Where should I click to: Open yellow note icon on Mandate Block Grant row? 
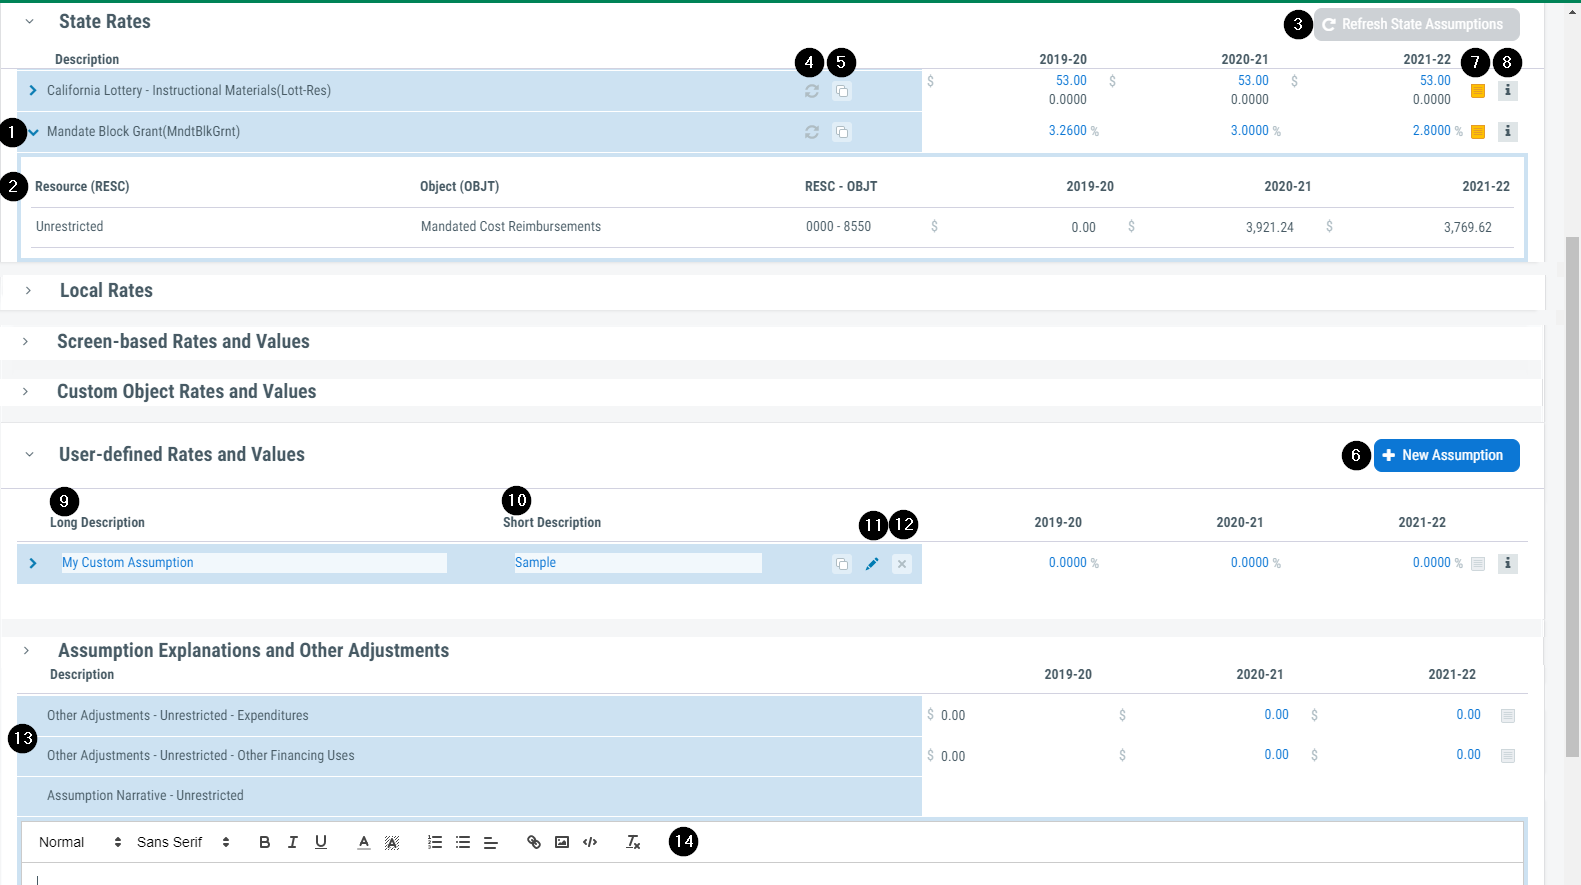click(x=1478, y=132)
